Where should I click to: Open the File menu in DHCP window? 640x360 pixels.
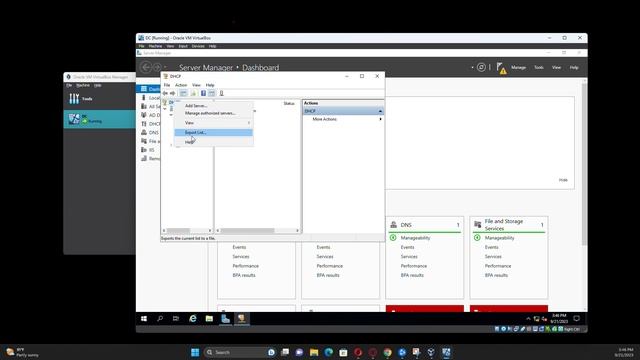pyautogui.click(x=167, y=85)
